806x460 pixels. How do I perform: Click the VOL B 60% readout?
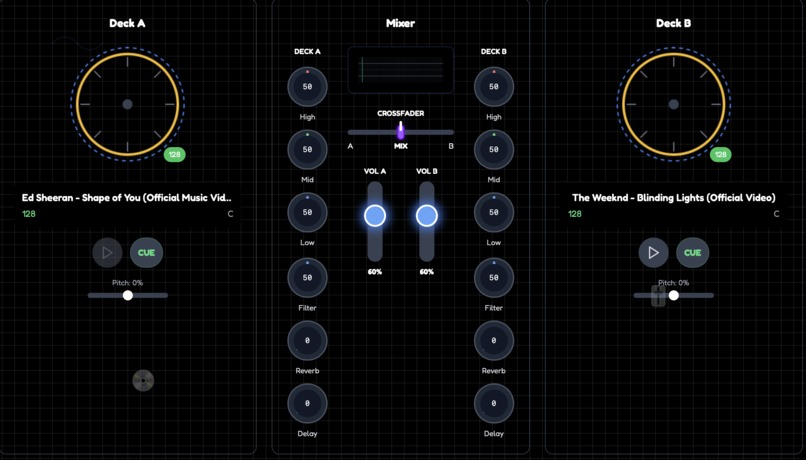pos(427,271)
